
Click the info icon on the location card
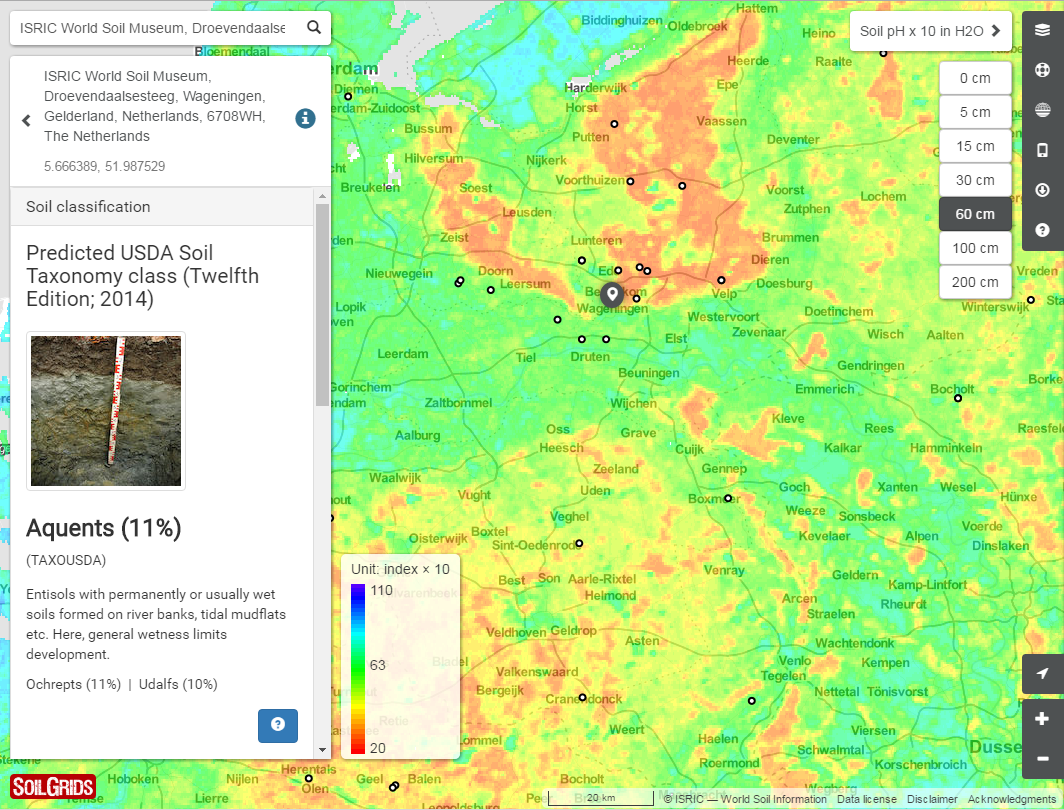click(305, 118)
